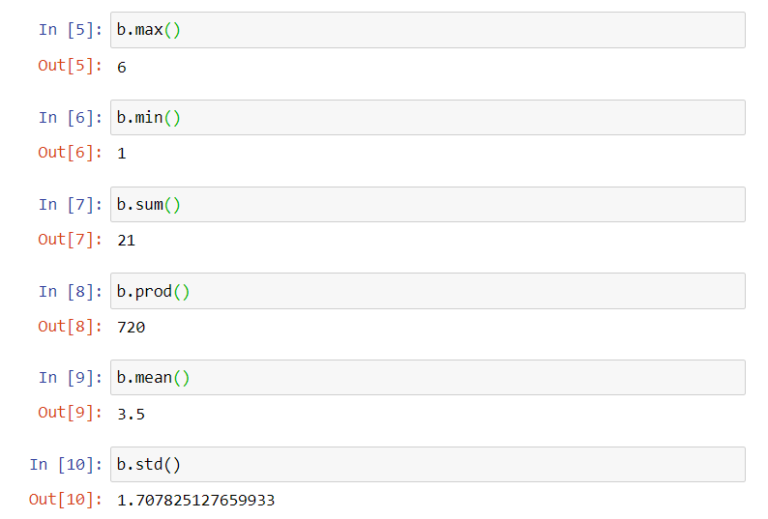Select the Out[6] output value 1
The height and width of the screenshot is (519, 768).
tap(121, 154)
